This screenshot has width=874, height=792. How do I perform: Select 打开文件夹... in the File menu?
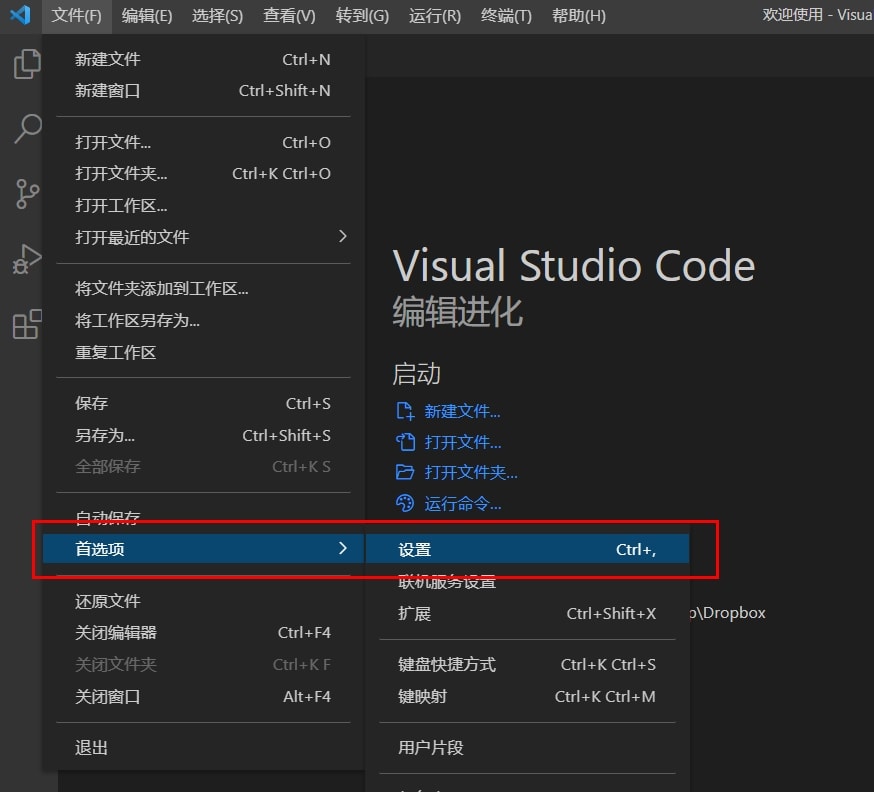[203, 173]
